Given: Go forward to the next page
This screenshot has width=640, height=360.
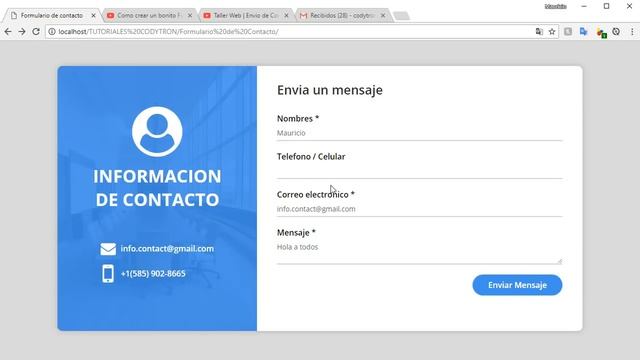Looking at the screenshot, I should (x=22, y=31).
